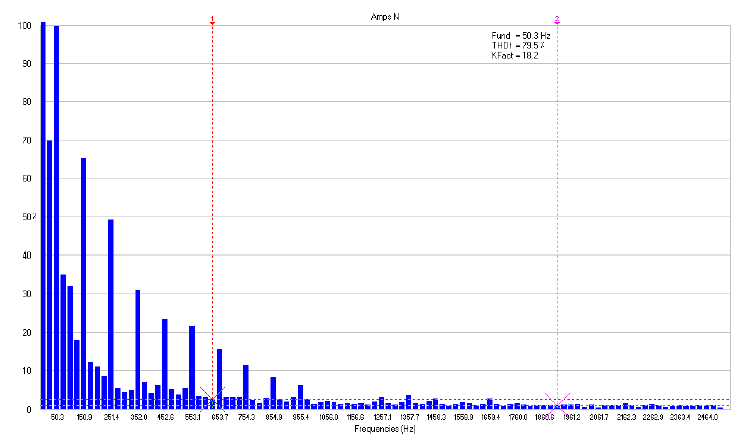
Task: Select the tall bar just right of red cursor
Action: pyautogui.click(x=219, y=378)
